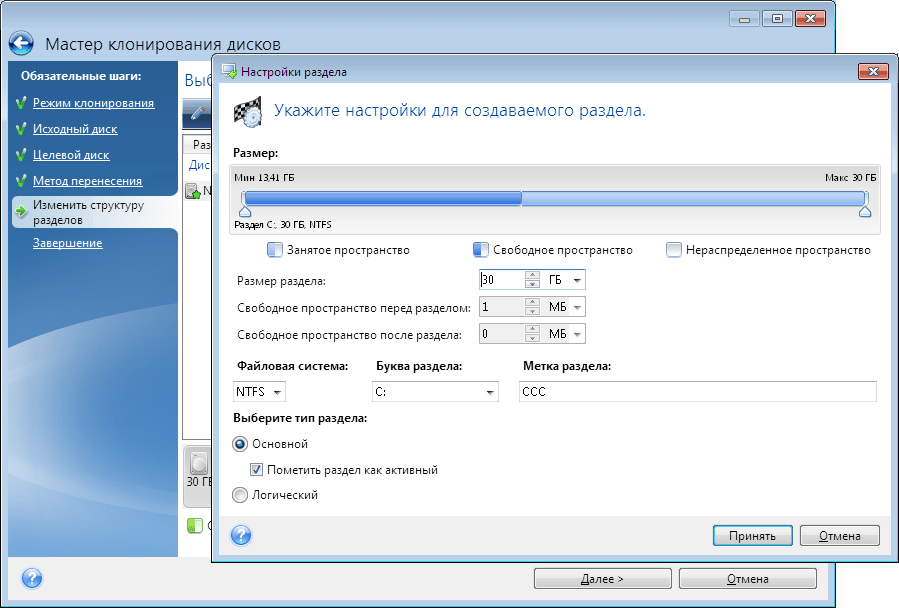Click the help icon in partition settings dialog
Viewport: 899px width, 608px height.
pos(241,535)
